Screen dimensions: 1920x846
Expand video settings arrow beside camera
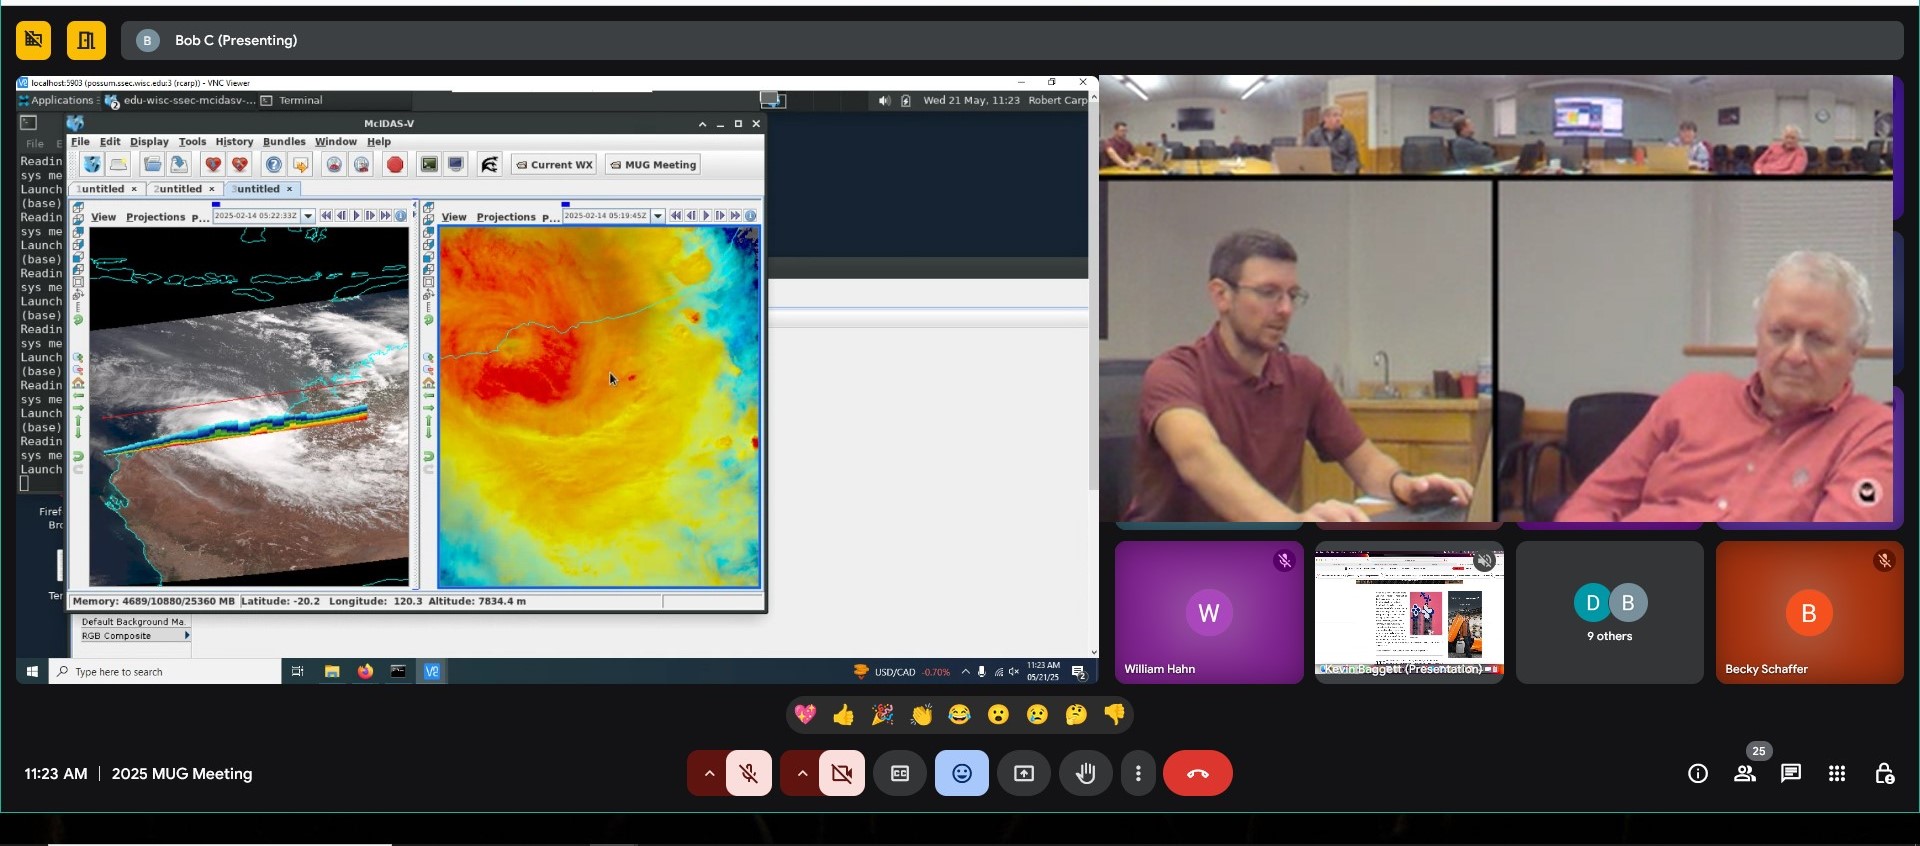tap(802, 774)
